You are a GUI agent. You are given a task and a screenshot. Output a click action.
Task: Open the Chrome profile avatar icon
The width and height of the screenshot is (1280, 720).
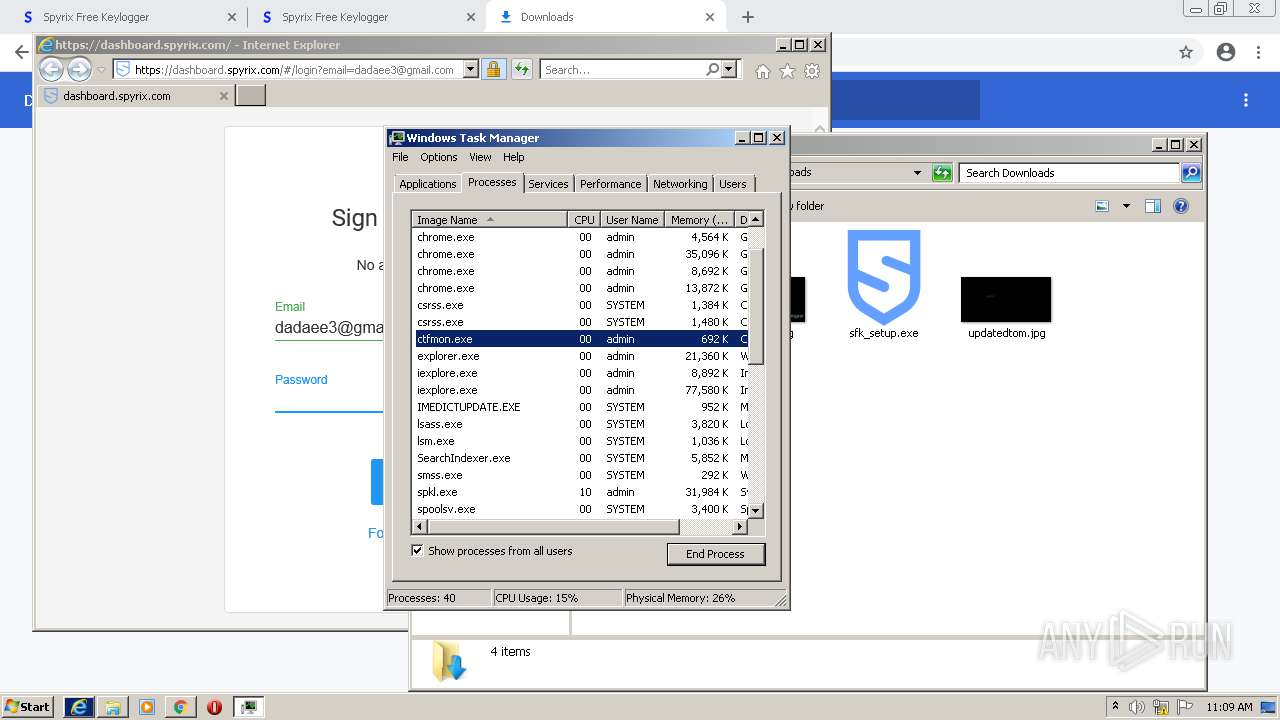(x=1226, y=52)
